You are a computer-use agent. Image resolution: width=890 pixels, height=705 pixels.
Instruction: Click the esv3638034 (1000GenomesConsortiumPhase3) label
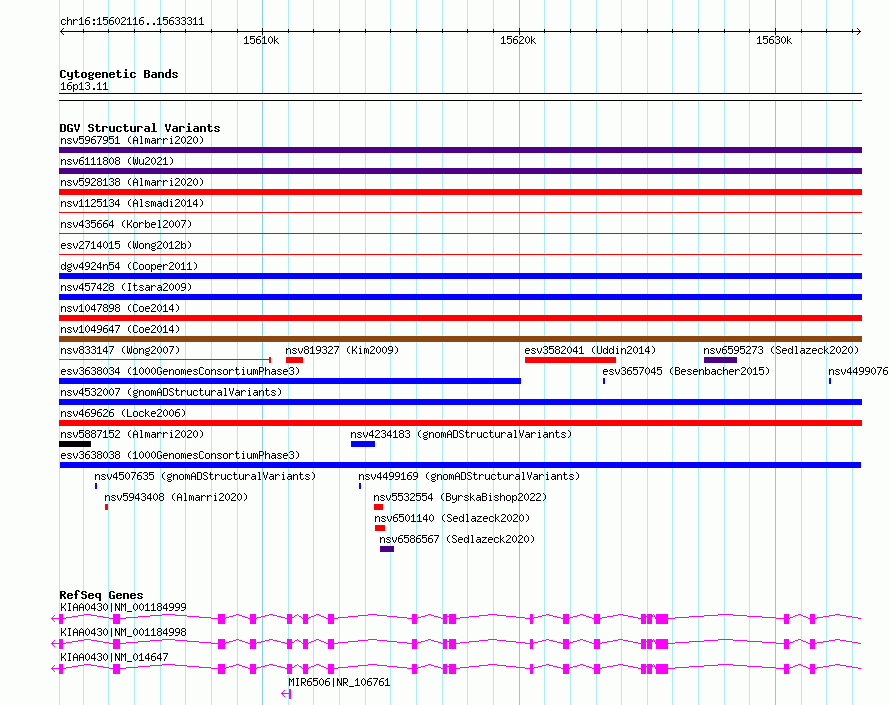point(180,371)
